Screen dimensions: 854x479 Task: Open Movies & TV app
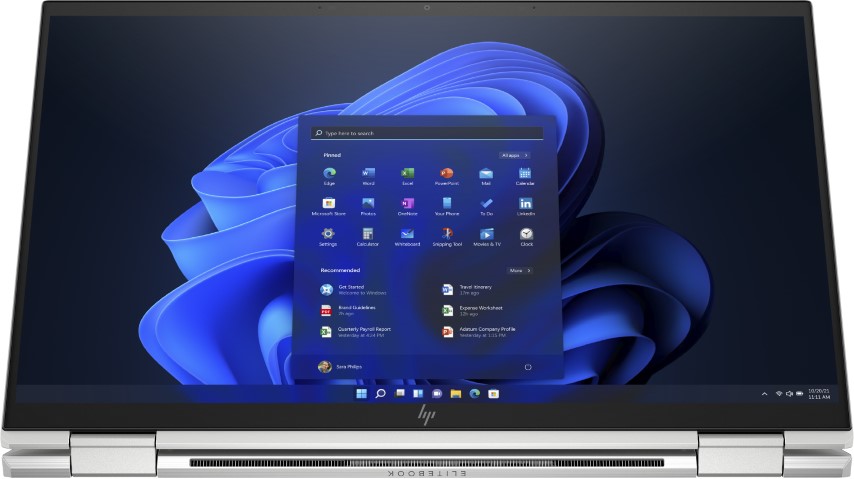pos(487,237)
